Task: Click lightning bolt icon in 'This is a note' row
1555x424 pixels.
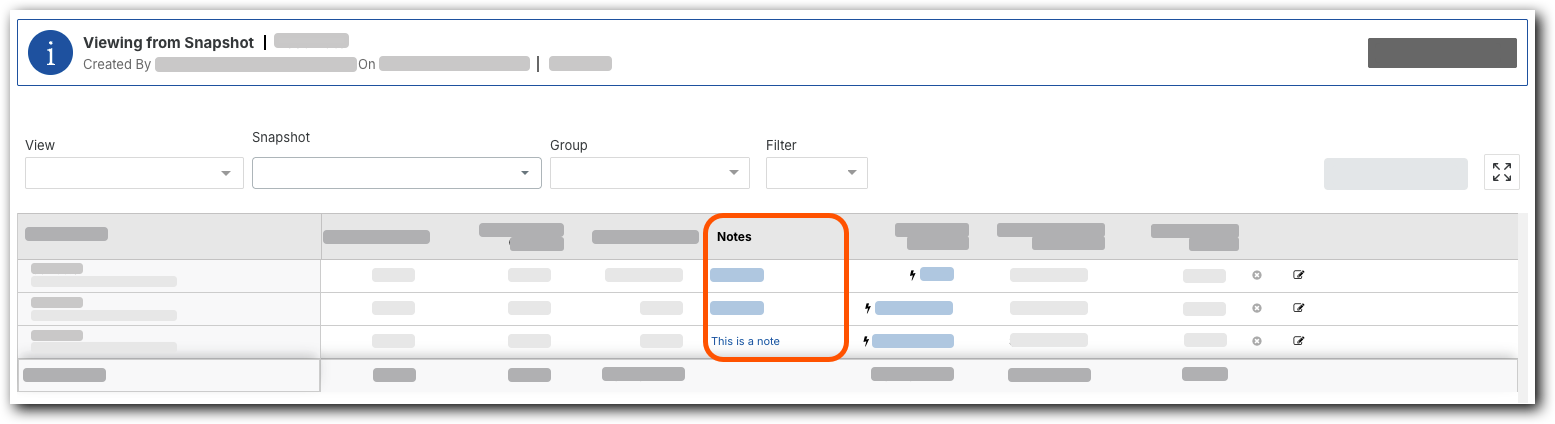Action: 865,341
